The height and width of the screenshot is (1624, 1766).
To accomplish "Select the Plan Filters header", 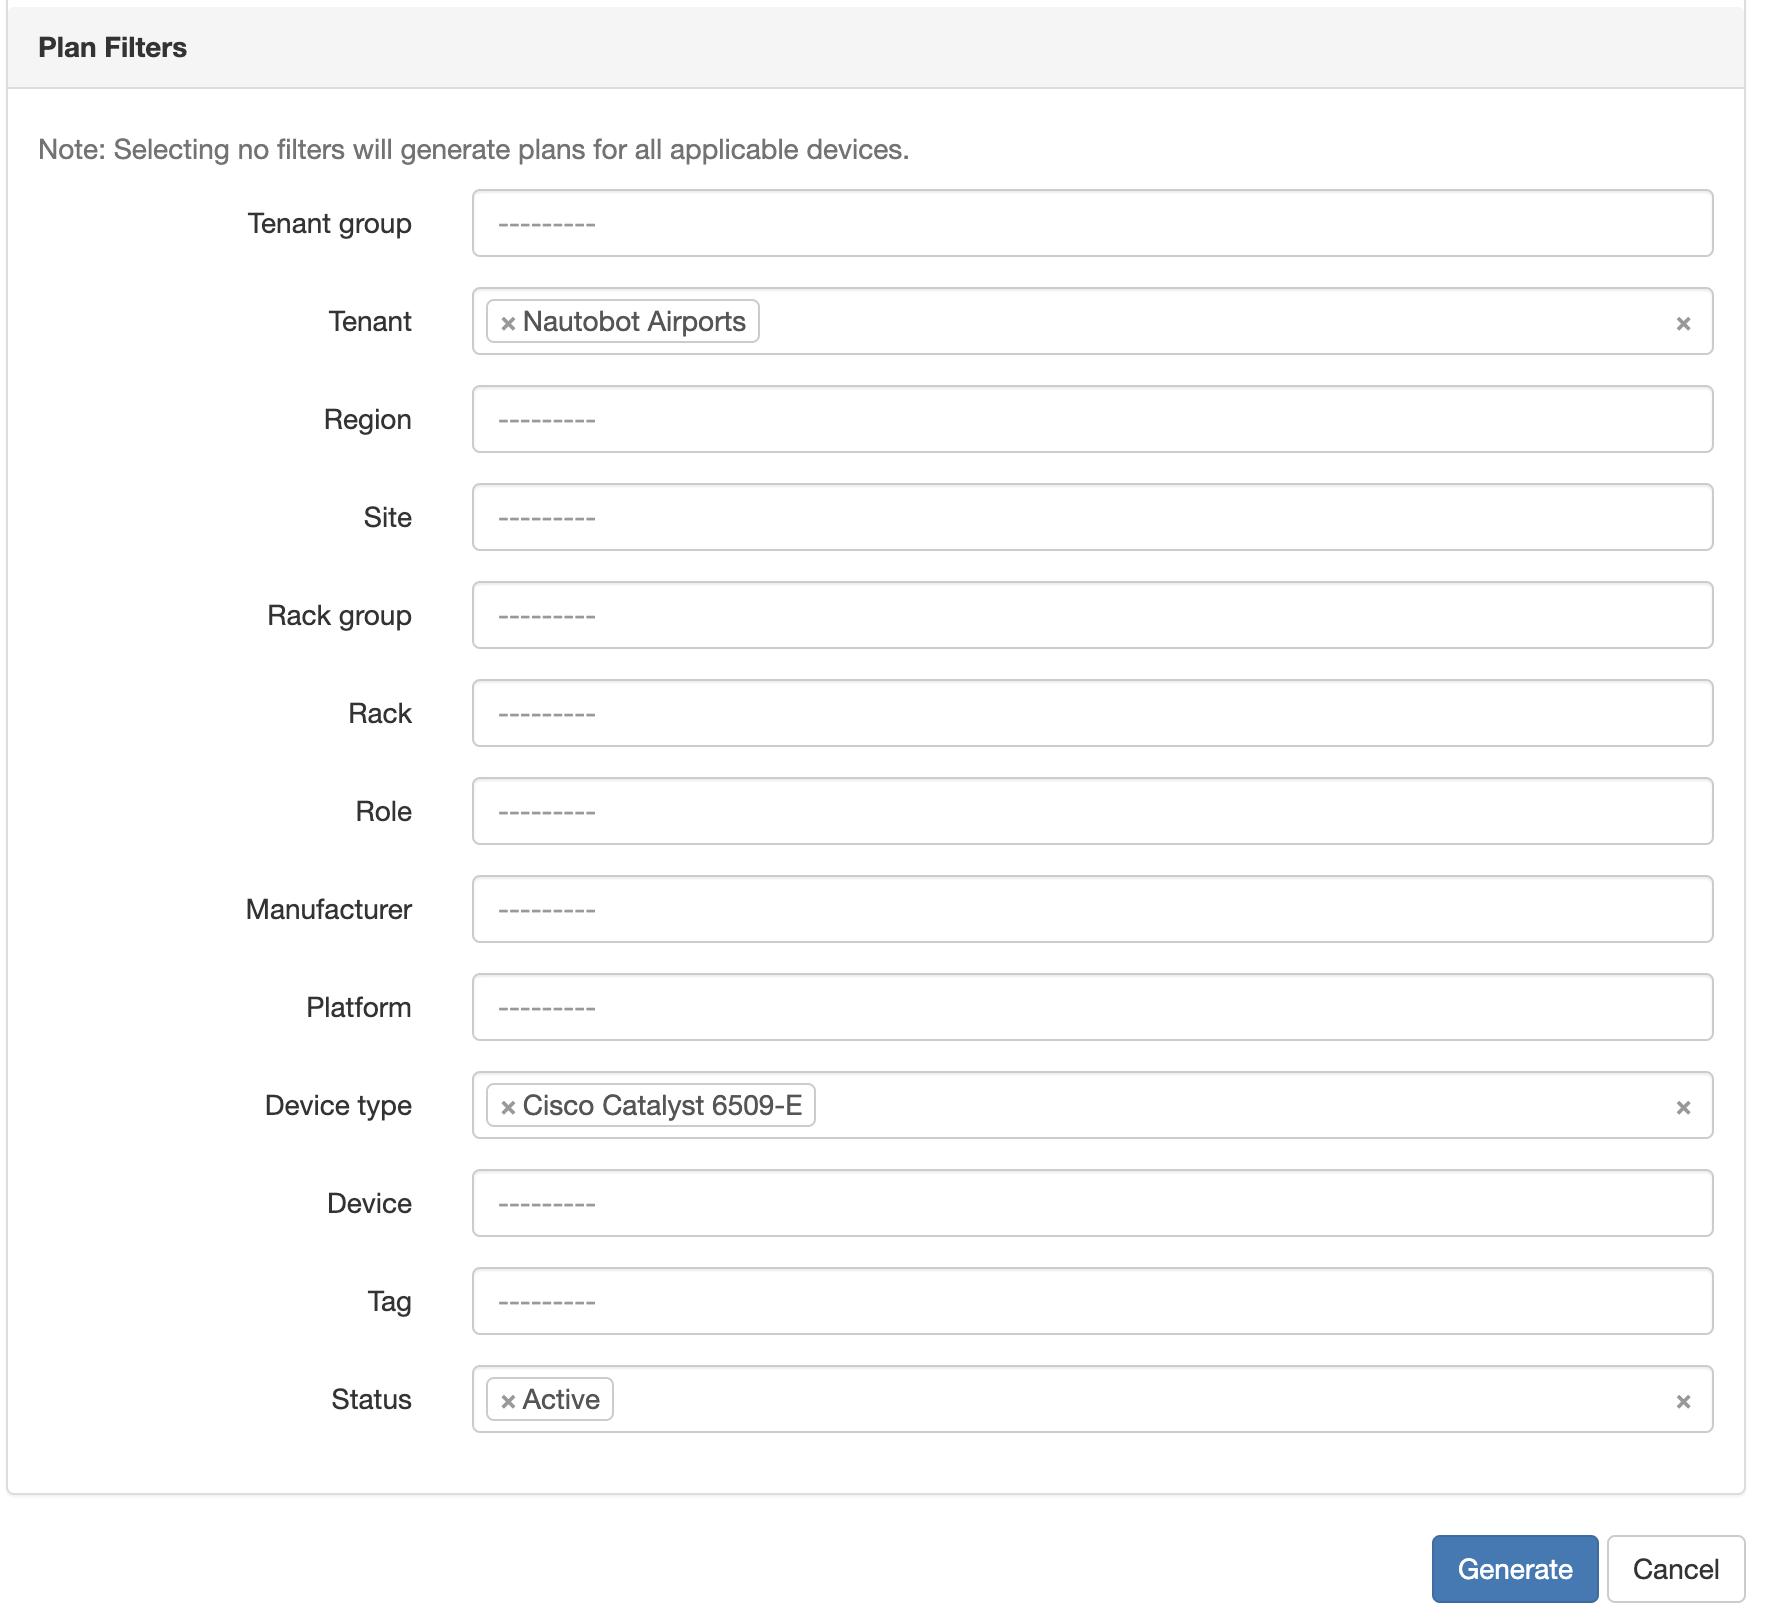I will tap(112, 46).
